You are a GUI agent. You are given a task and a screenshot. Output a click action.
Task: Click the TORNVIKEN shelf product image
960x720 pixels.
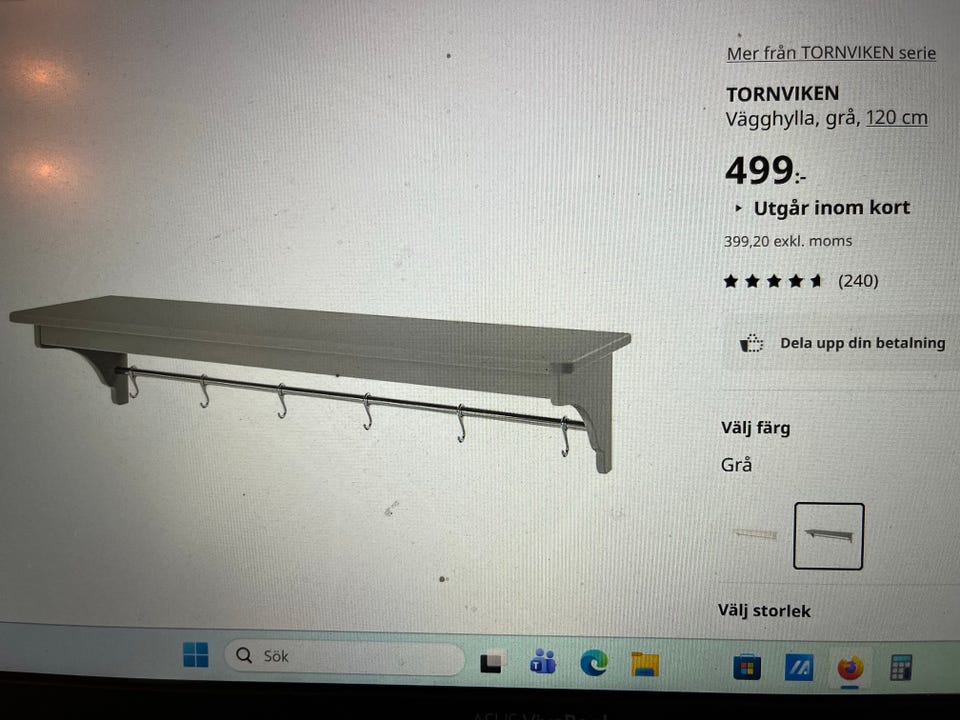(x=320, y=383)
